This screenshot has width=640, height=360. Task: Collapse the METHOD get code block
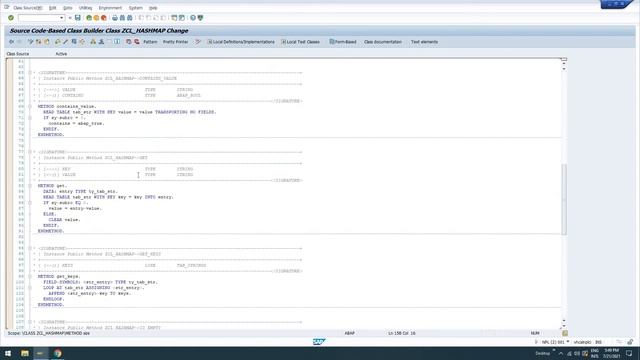point(30,186)
